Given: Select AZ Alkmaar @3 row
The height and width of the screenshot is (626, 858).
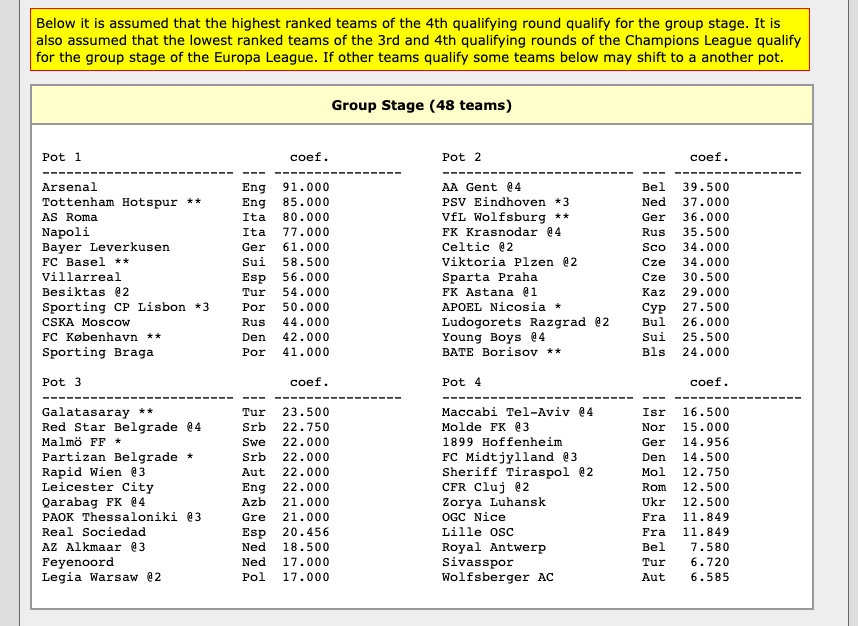Looking at the screenshot, I should (x=186, y=548).
